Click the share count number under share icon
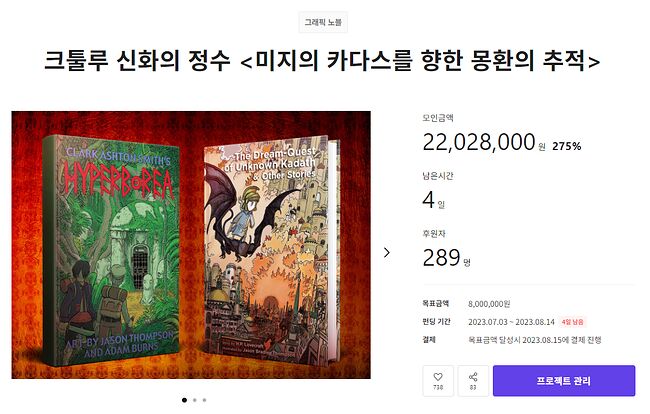This screenshot has width=650, height=414. (x=473, y=387)
